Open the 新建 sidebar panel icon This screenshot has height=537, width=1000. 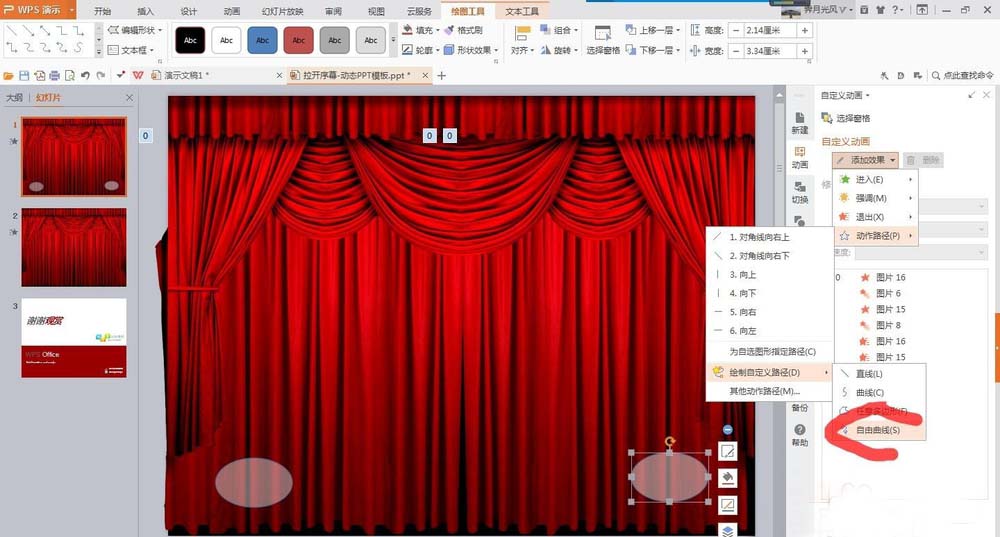[800, 123]
